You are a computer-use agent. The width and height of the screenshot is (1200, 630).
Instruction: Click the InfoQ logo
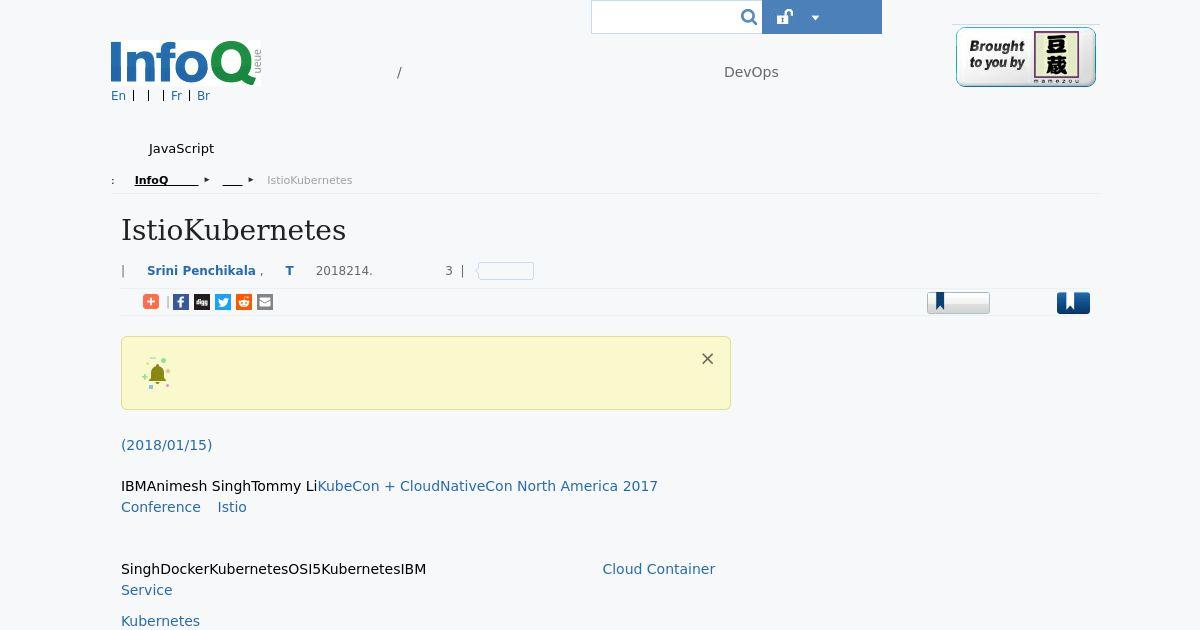[x=186, y=63]
